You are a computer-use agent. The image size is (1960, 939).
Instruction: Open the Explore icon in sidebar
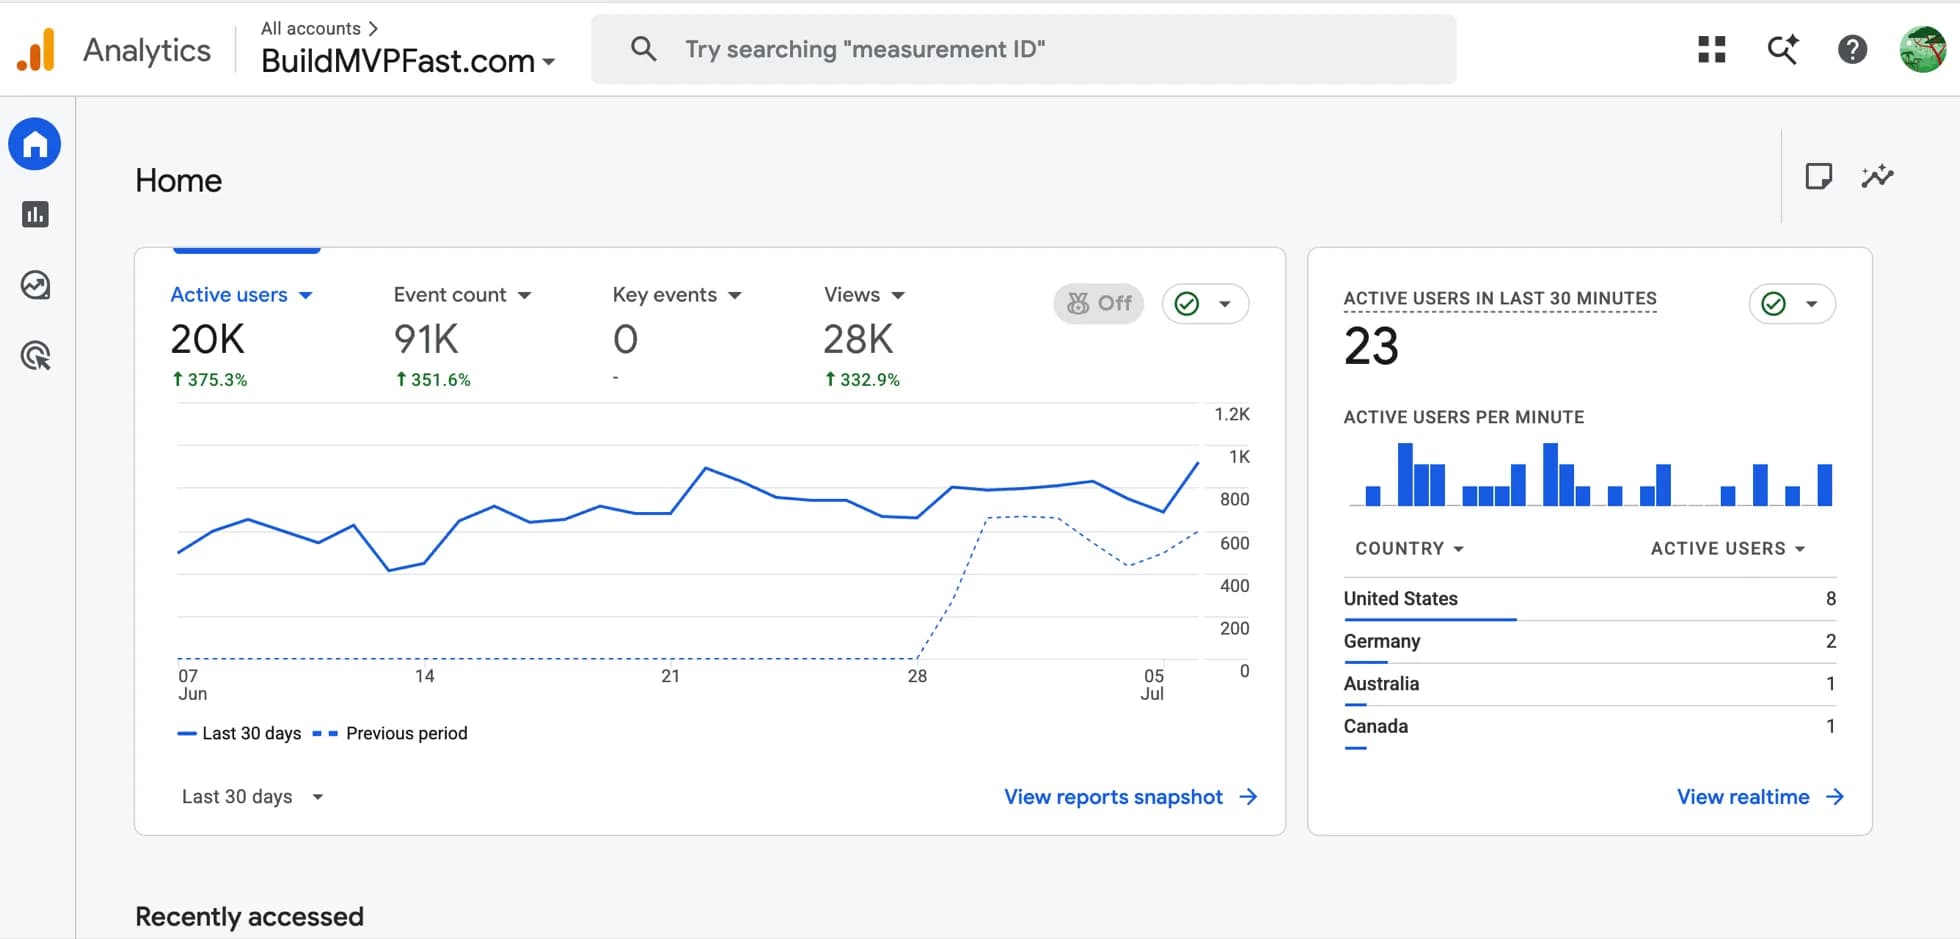pos(35,285)
